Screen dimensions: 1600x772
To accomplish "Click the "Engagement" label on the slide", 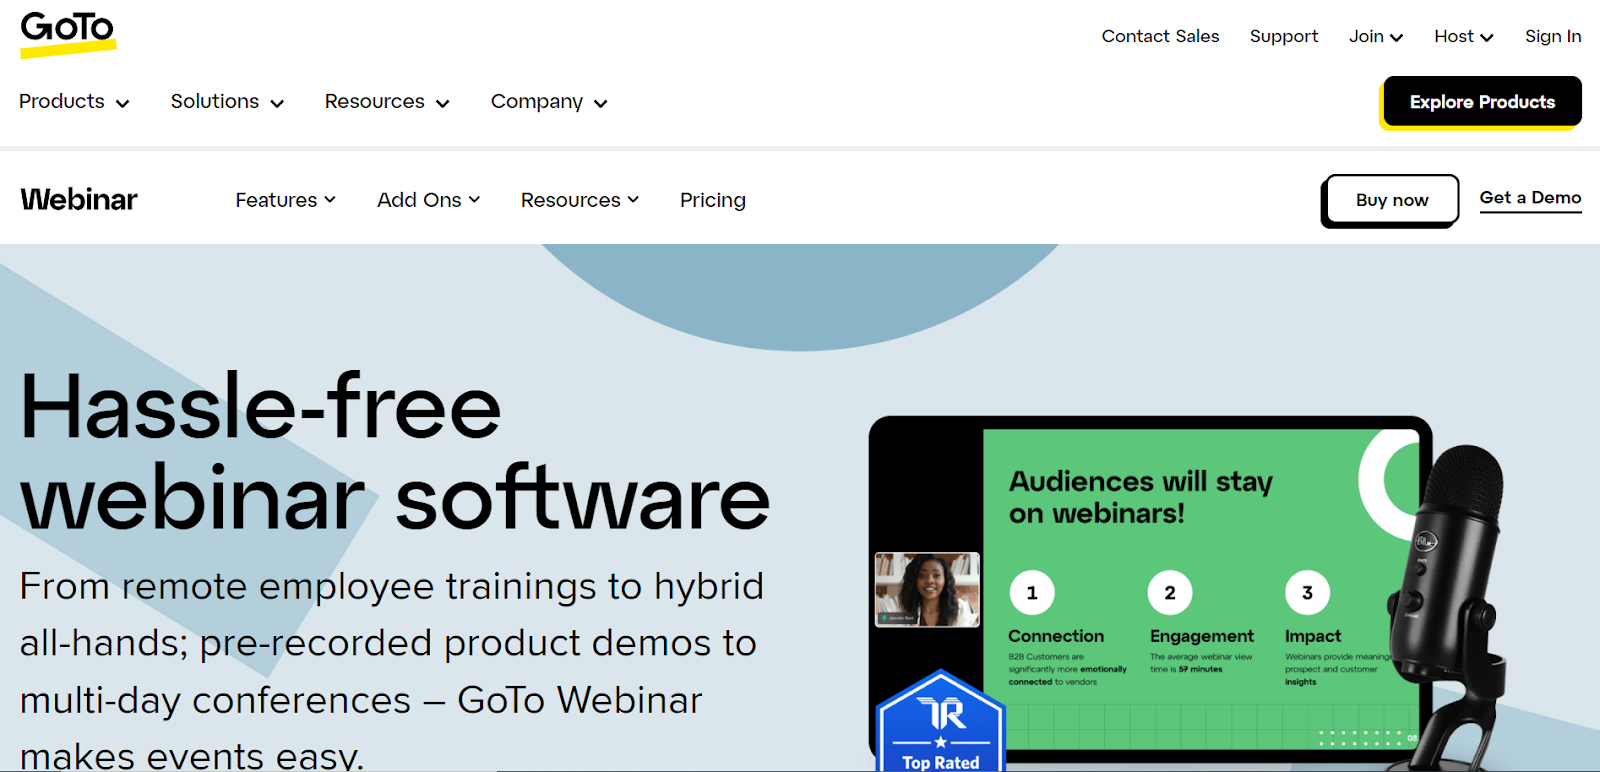I will pos(1201,636).
